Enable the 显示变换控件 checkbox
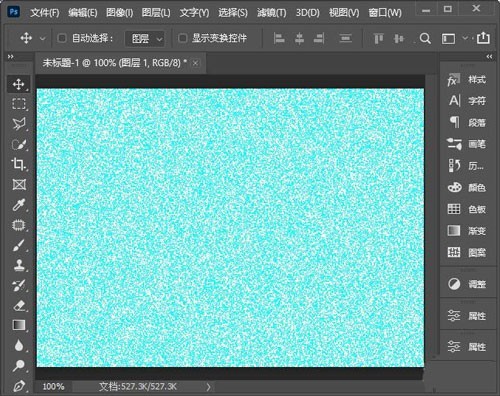The width and height of the screenshot is (500, 396). pos(182,38)
